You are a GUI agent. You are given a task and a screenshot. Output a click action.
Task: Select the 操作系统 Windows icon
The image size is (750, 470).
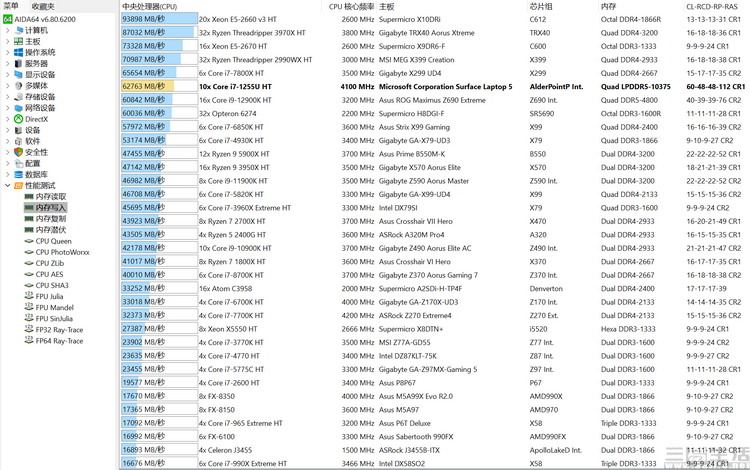tap(19, 52)
